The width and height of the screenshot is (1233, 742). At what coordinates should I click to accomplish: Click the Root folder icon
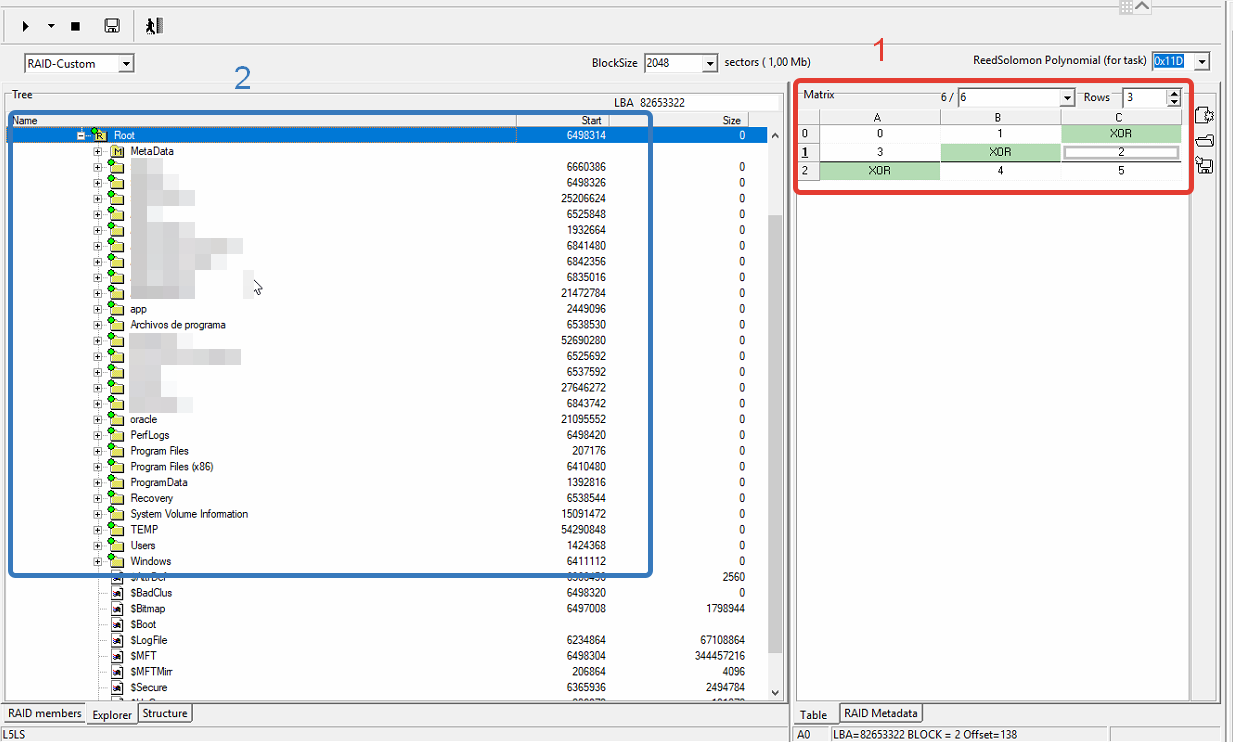click(99, 134)
